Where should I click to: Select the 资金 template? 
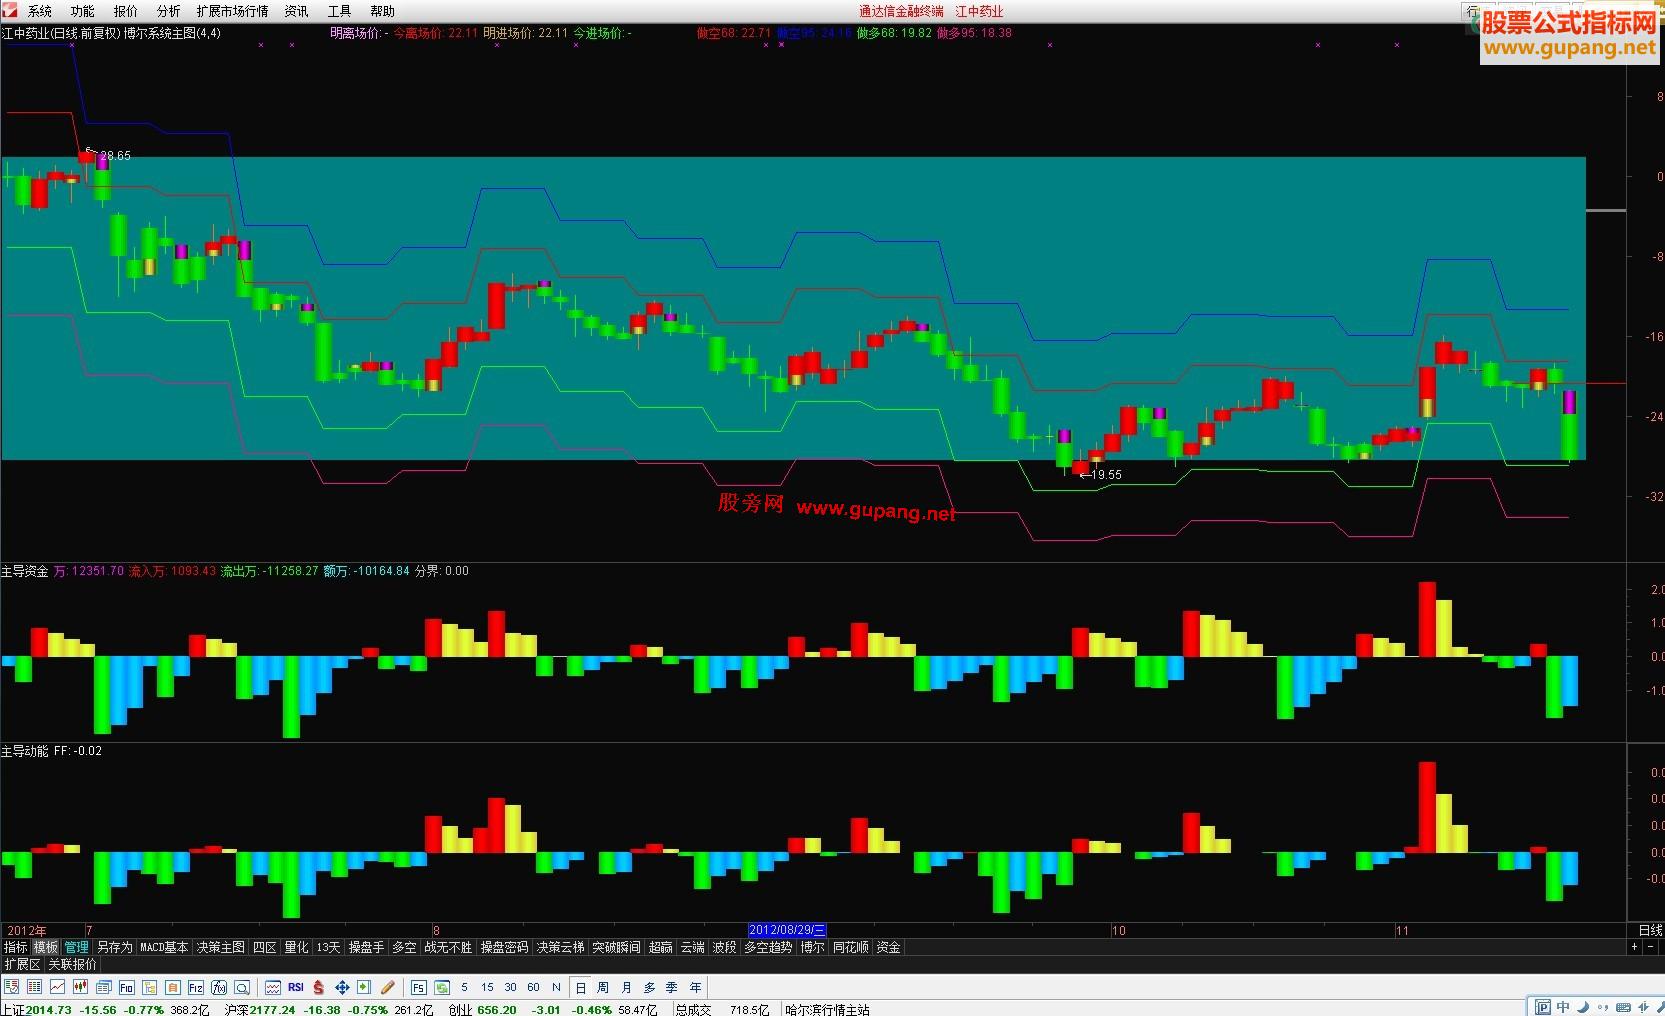tap(889, 947)
